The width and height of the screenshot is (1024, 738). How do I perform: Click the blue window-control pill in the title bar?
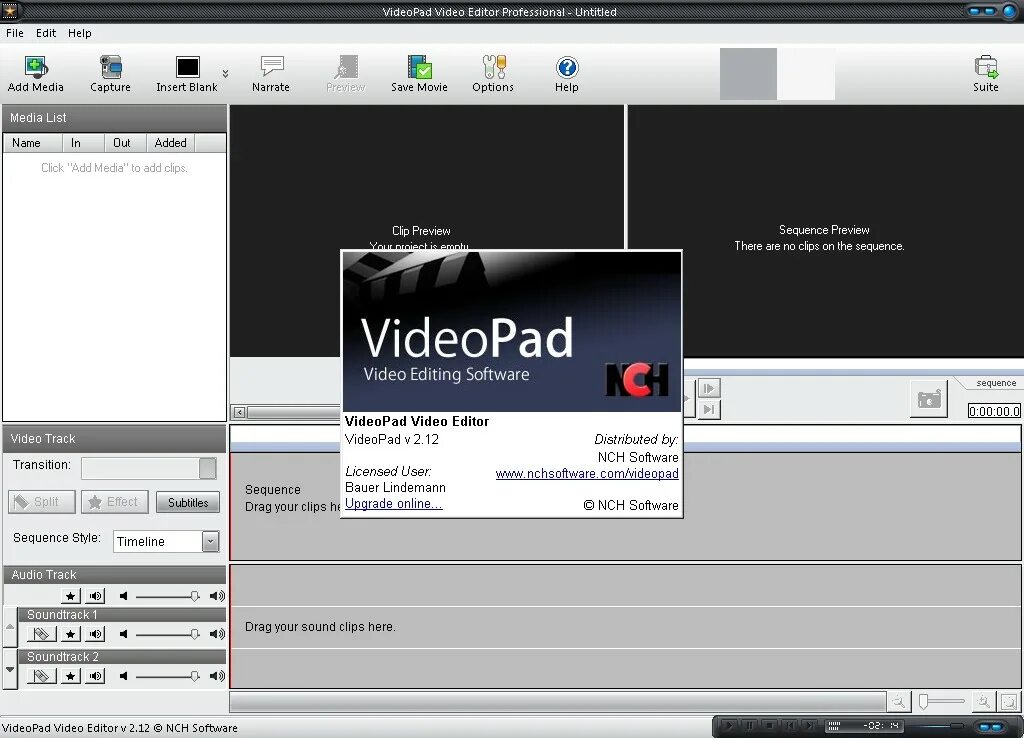click(x=982, y=11)
